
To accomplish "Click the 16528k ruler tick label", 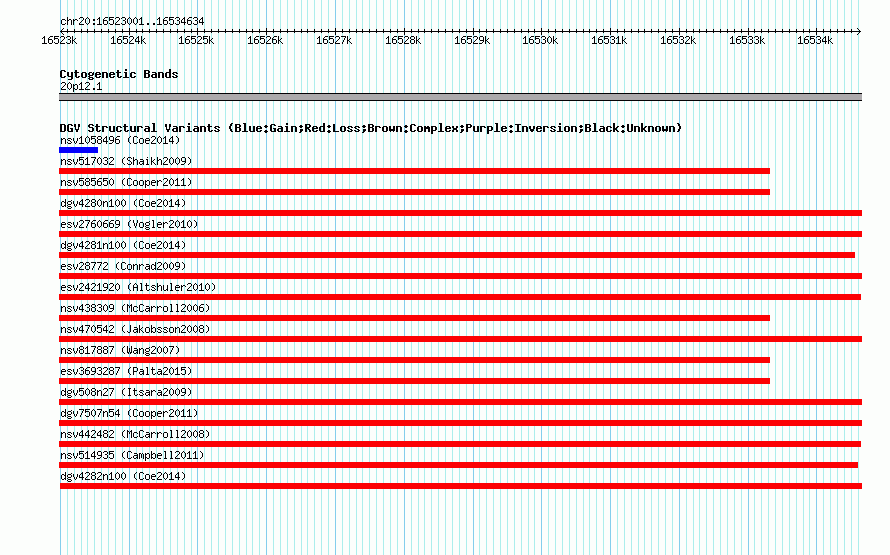I will click(x=403, y=41).
